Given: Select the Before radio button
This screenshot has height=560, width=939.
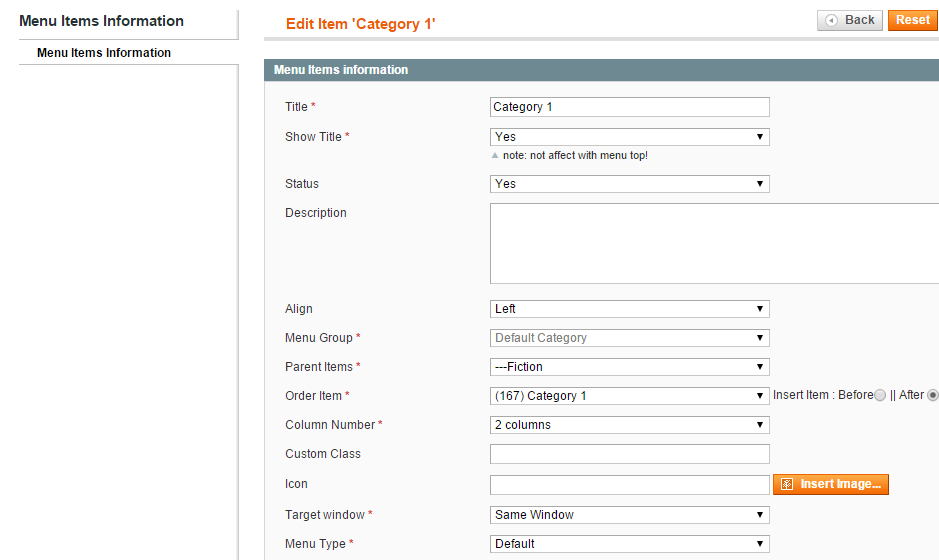Looking at the screenshot, I should pyautogui.click(x=880, y=395).
